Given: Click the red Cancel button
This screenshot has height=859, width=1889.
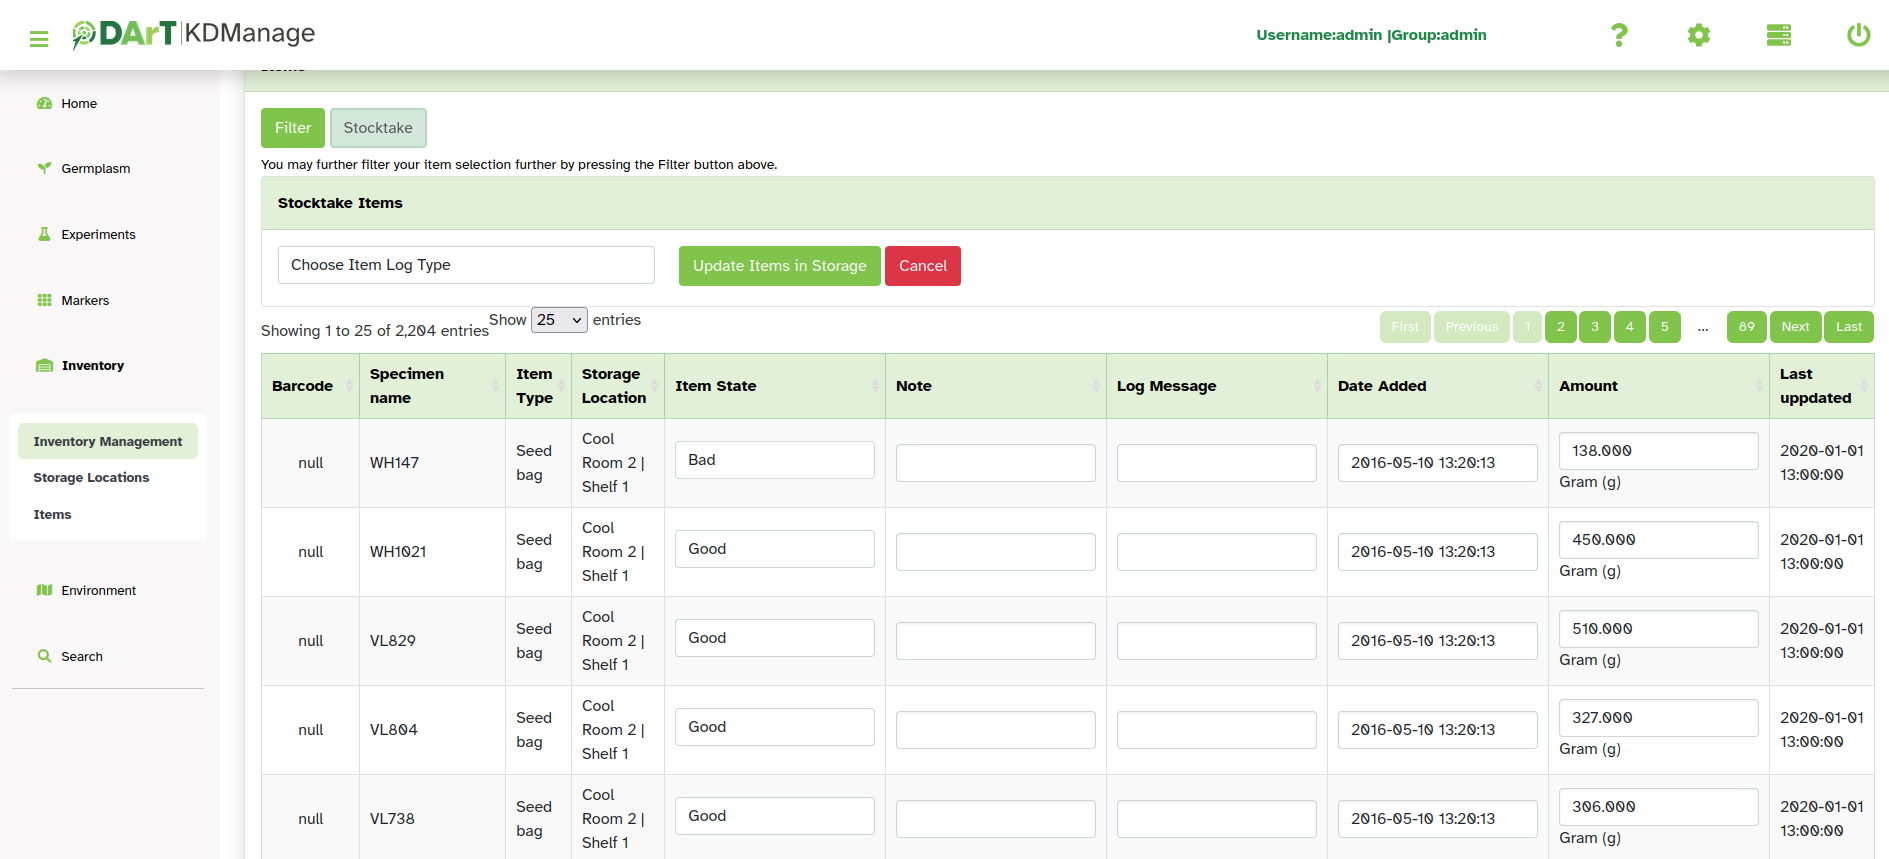Looking at the screenshot, I should tap(922, 266).
